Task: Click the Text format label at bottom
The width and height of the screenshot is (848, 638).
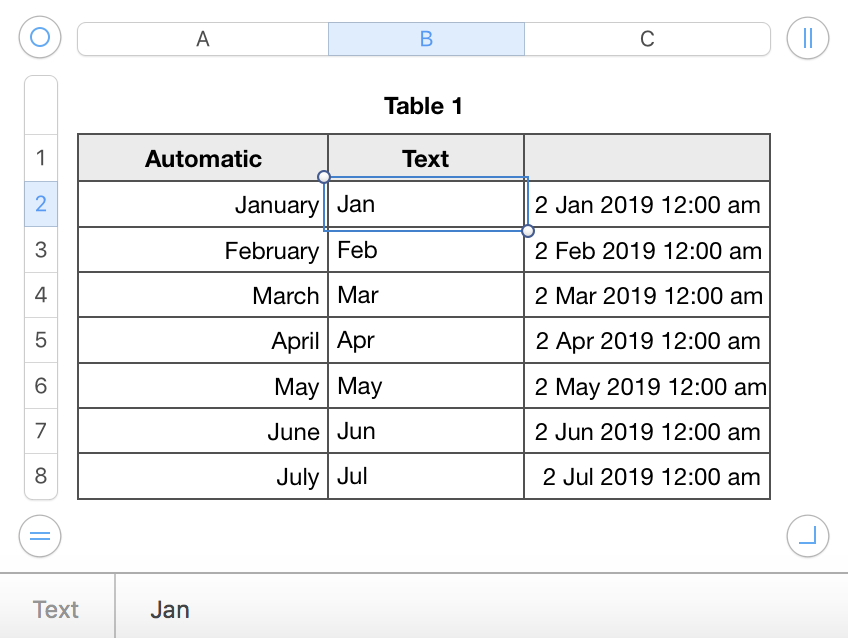Action: 56,609
